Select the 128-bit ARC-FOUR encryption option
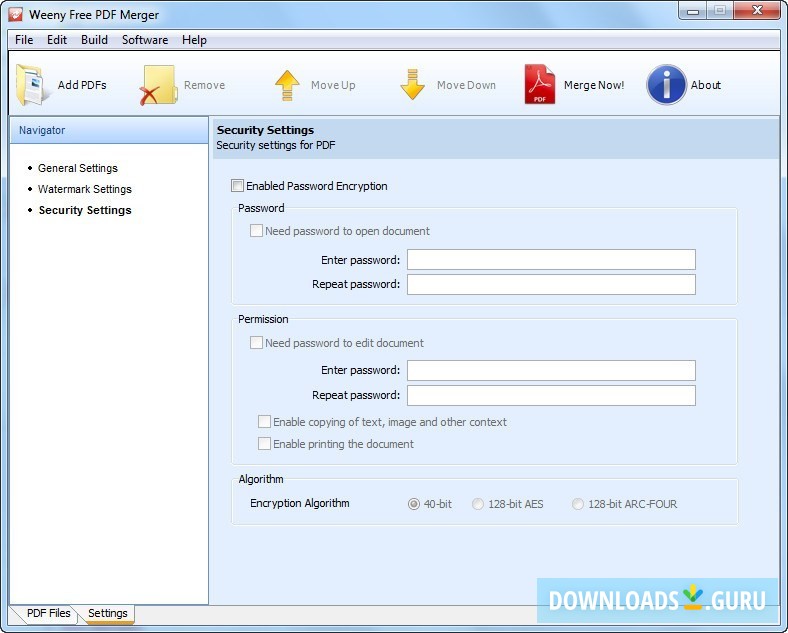788x633 pixels. tap(578, 504)
